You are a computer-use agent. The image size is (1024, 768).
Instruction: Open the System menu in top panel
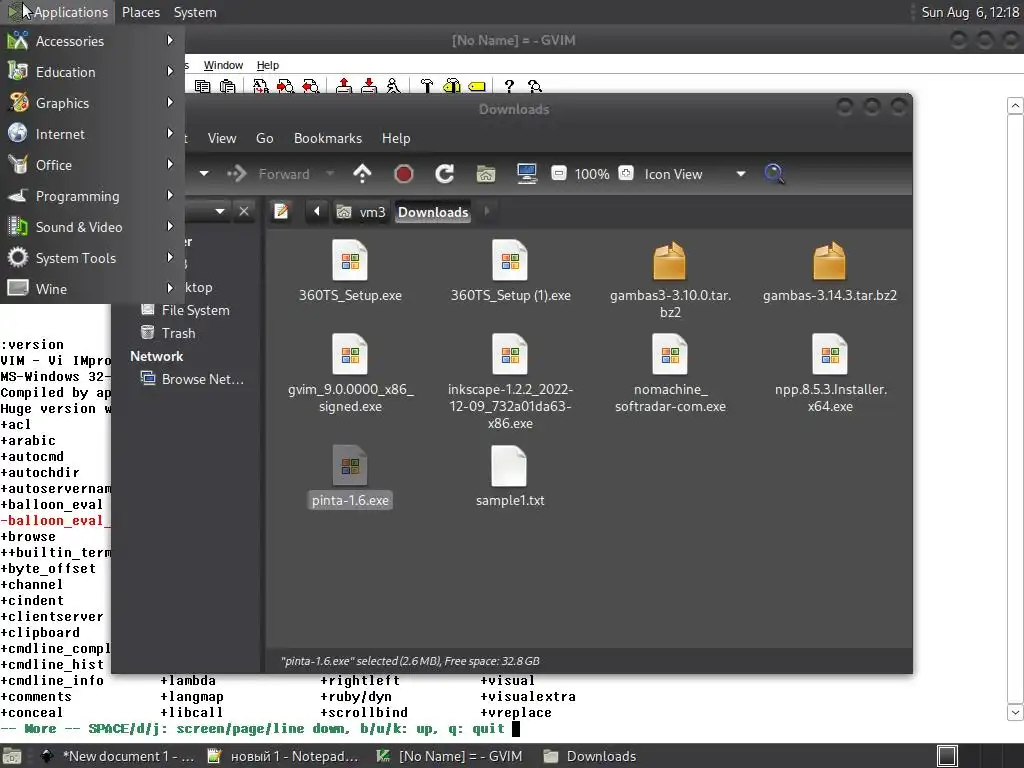(195, 12)
